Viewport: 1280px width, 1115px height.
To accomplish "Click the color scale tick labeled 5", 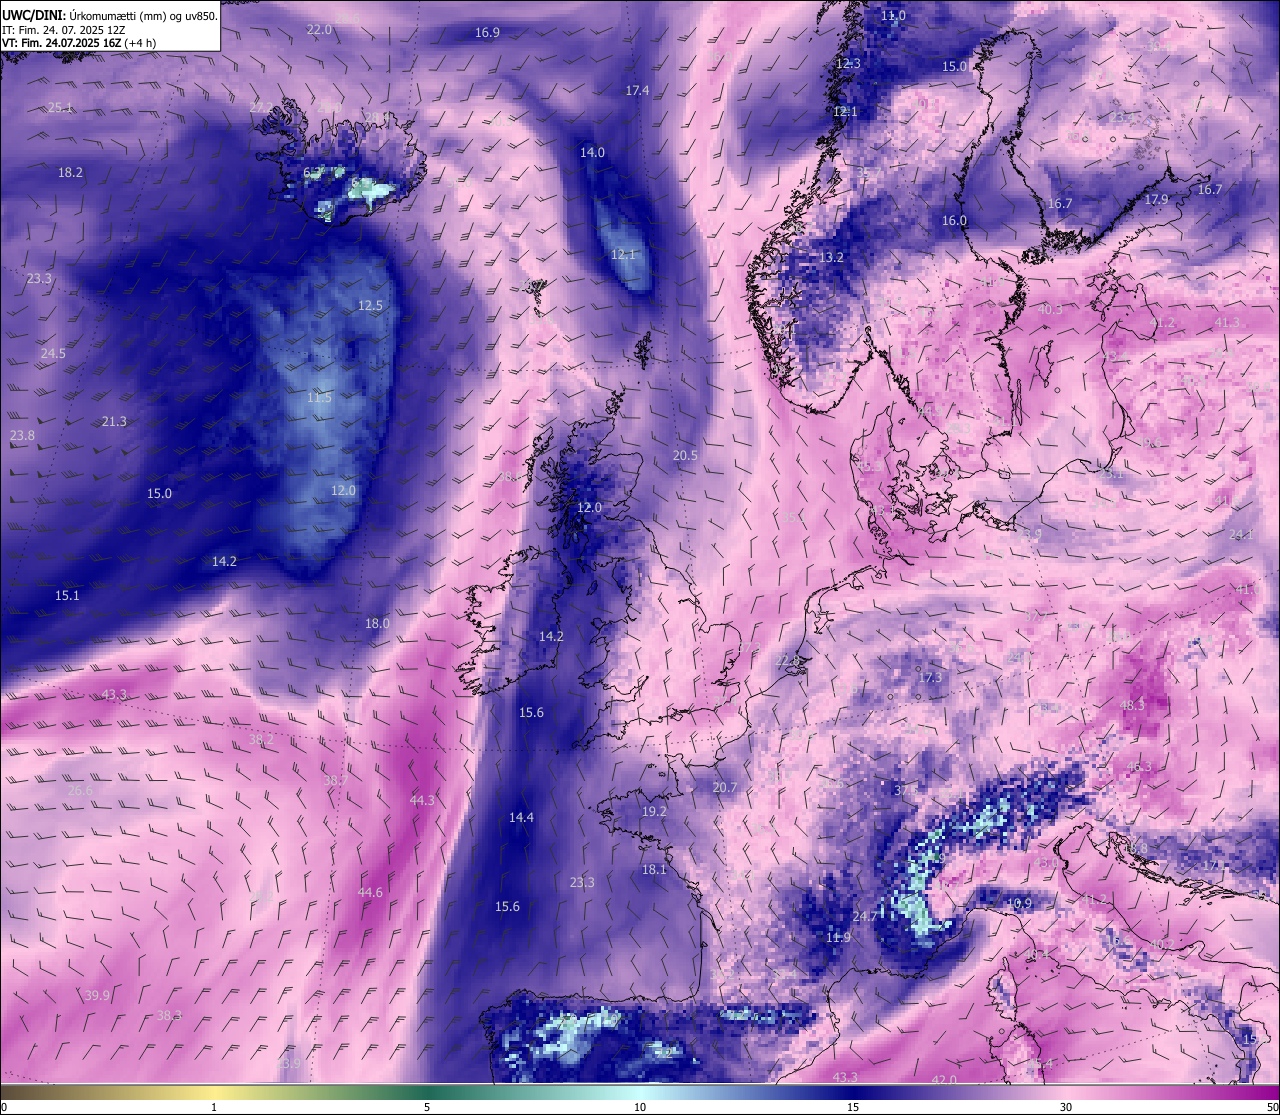I will tap(427, 1107).
